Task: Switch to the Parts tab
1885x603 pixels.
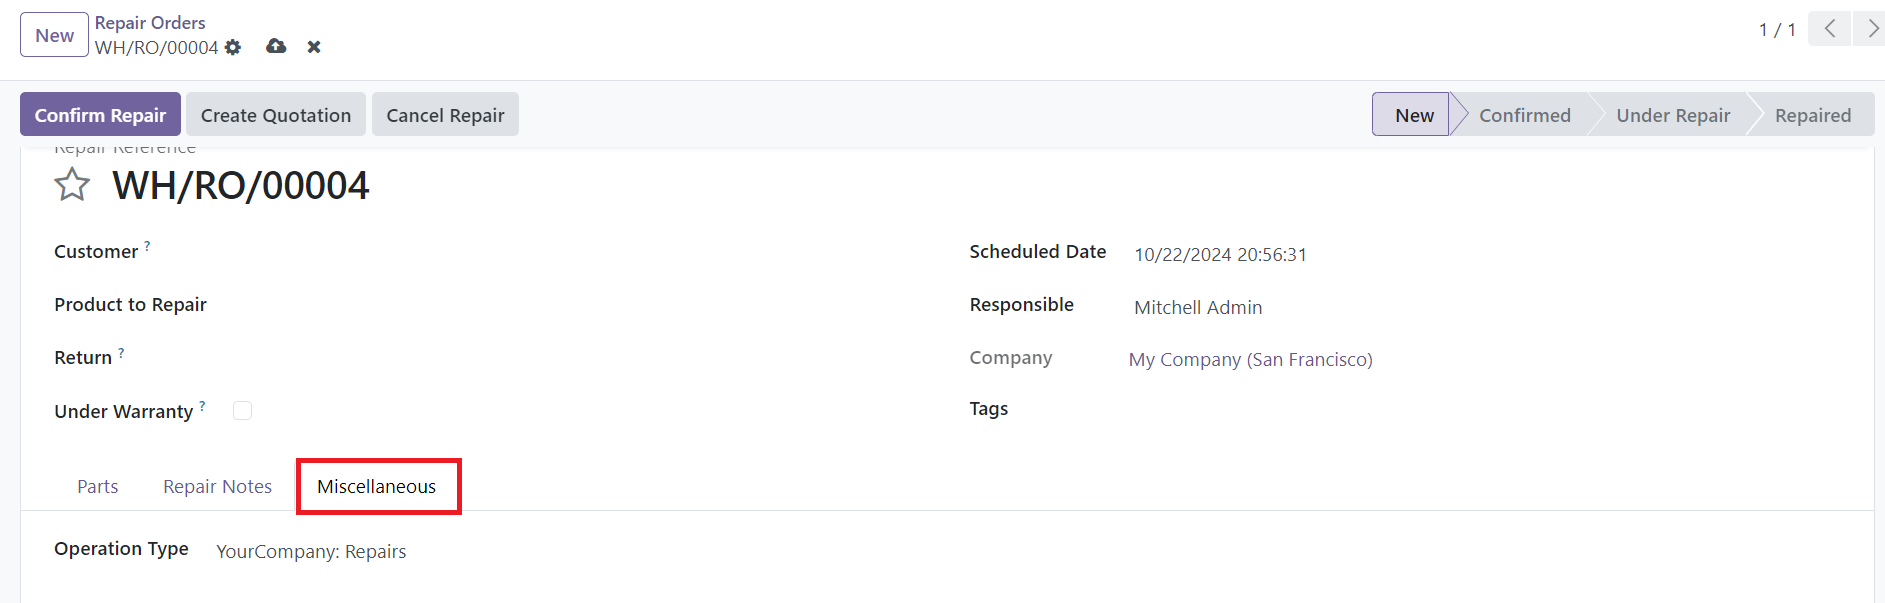Action: click(x=98, y=486)
